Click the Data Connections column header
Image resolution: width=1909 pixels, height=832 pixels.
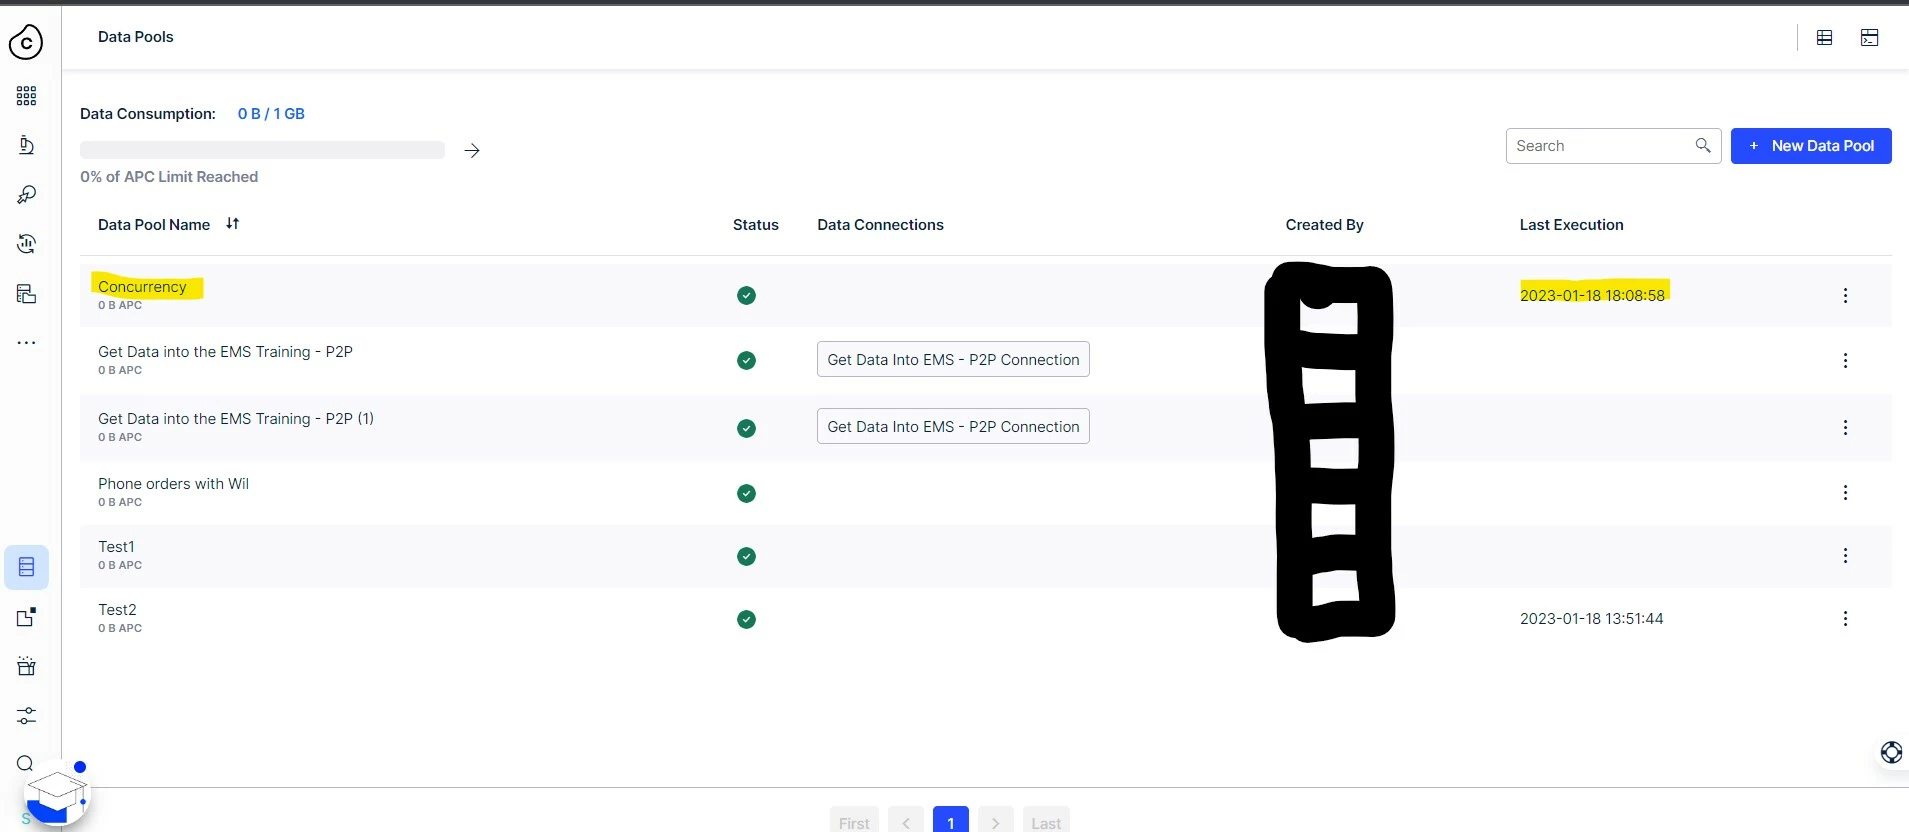coord(880,225)
